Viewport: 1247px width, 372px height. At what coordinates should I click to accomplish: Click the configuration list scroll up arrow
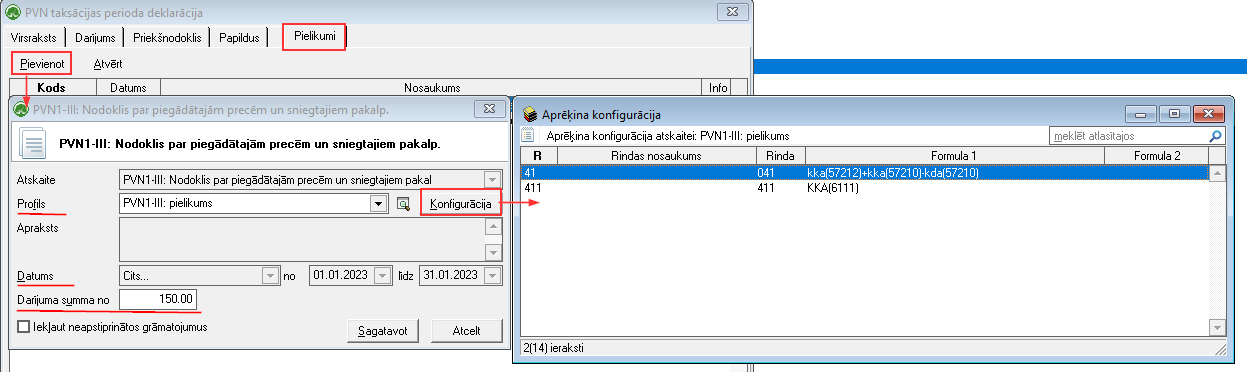click(x=1217, y=173)
